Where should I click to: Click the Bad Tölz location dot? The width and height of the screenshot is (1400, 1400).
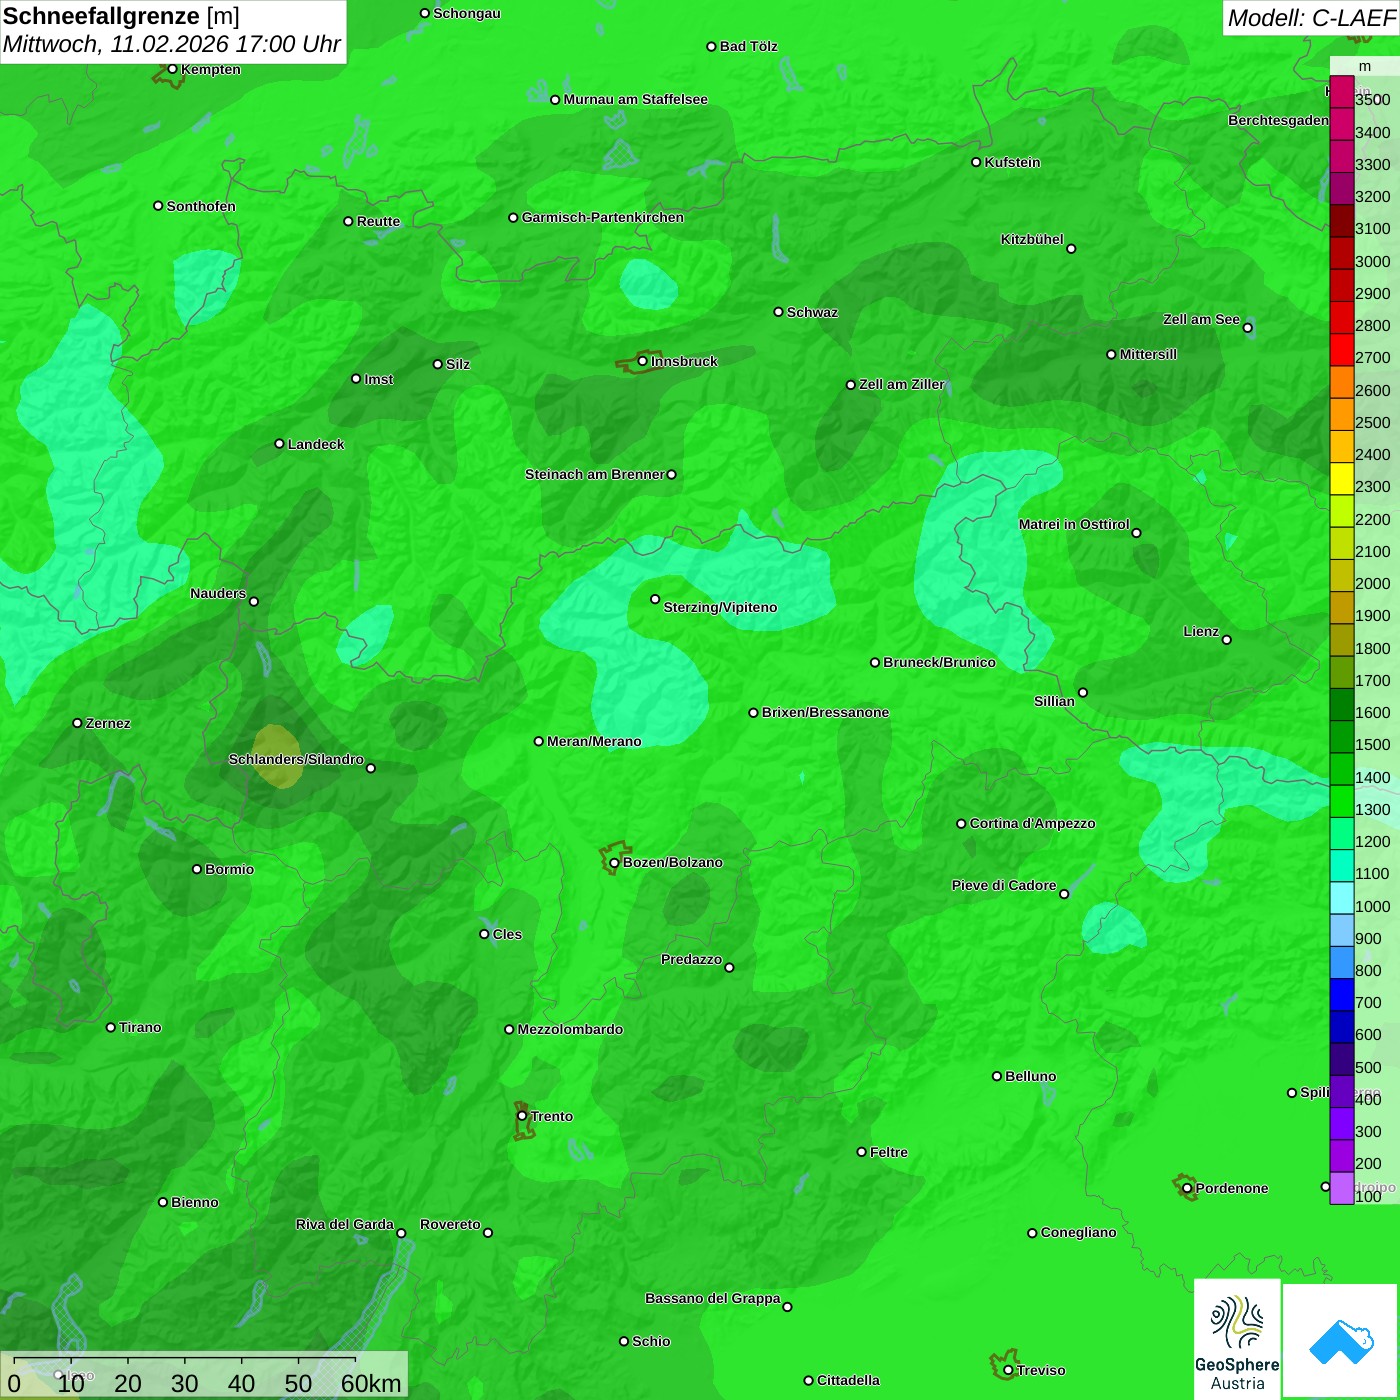coord(711,47)
